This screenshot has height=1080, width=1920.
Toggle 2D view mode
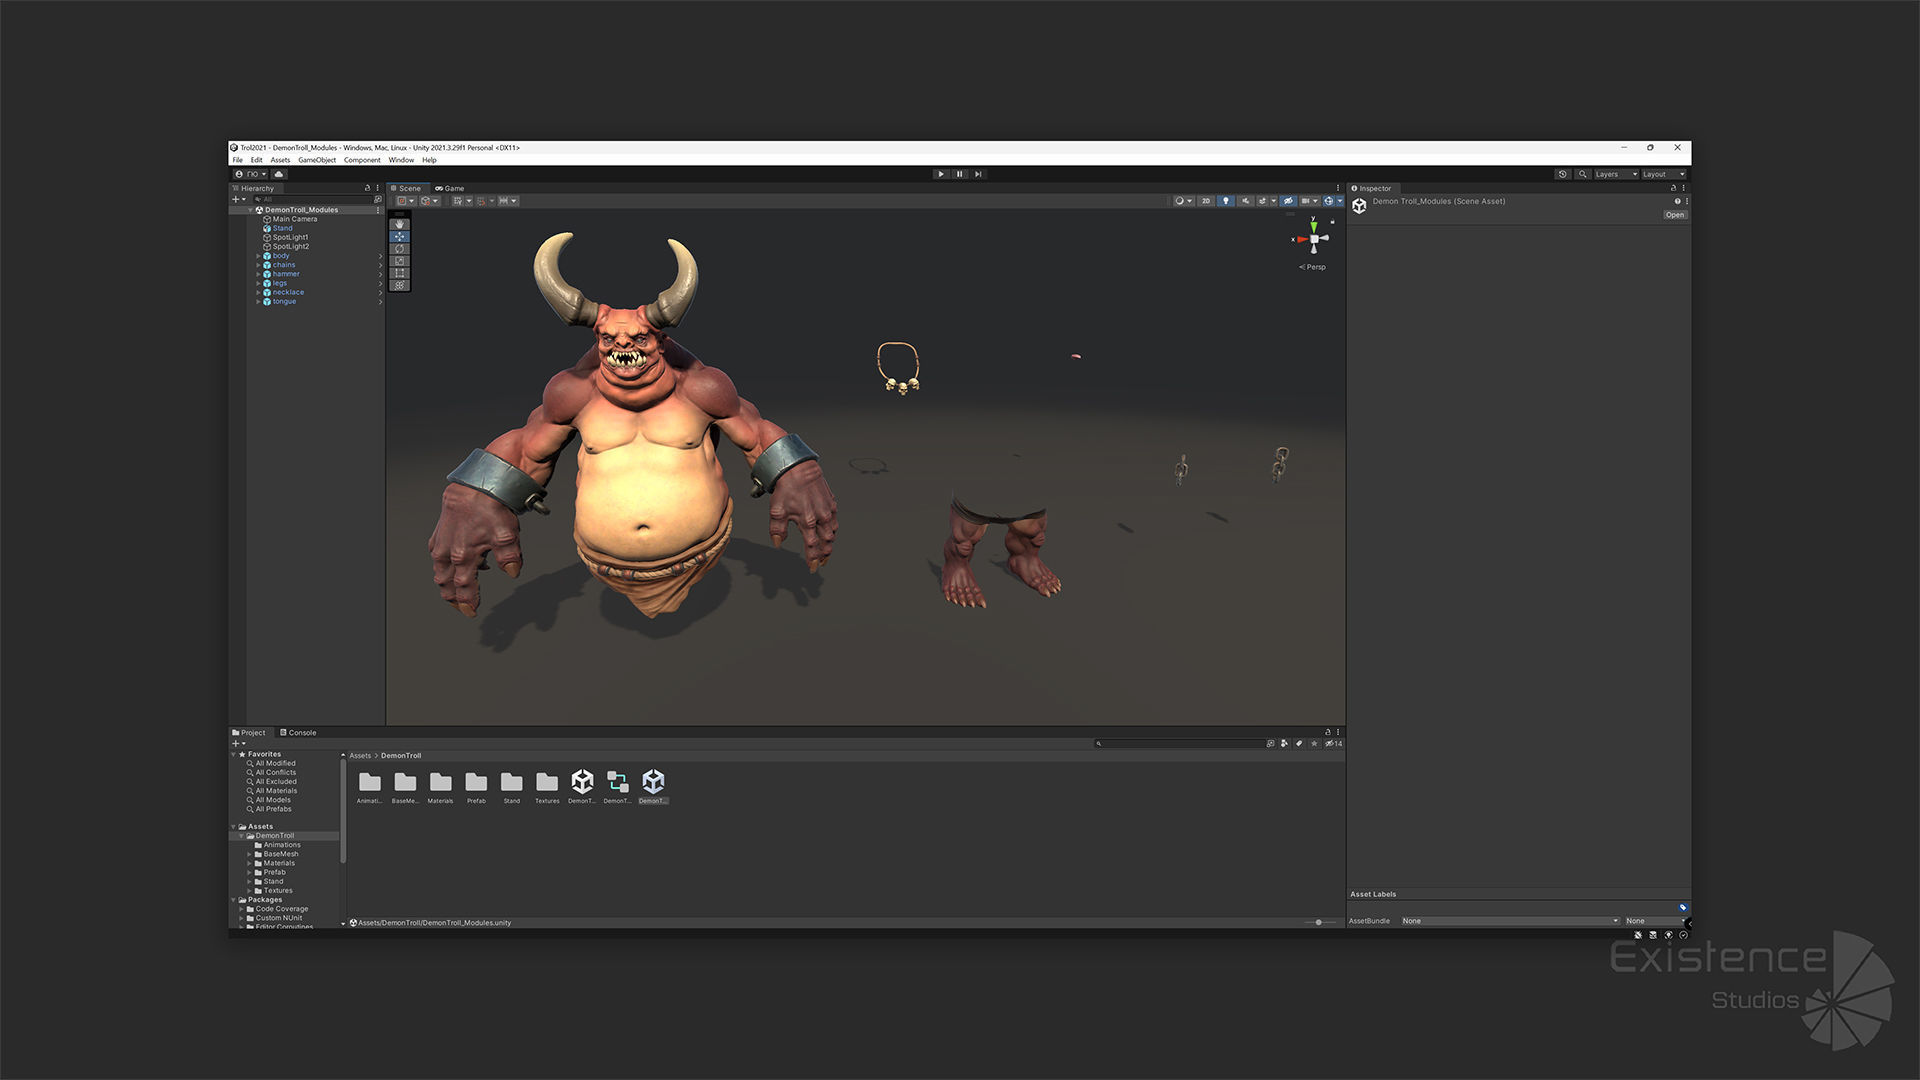1206,201
